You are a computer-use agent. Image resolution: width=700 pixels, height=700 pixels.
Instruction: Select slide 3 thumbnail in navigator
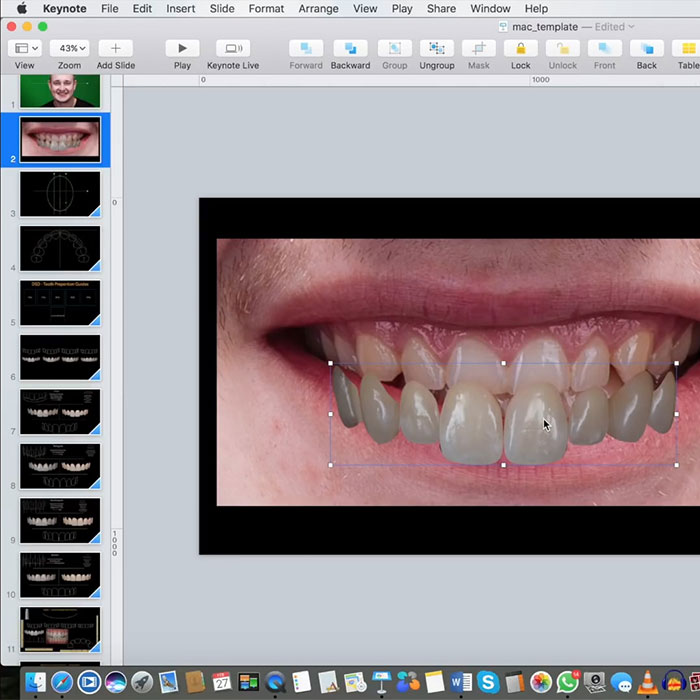(x=60, y=194)
